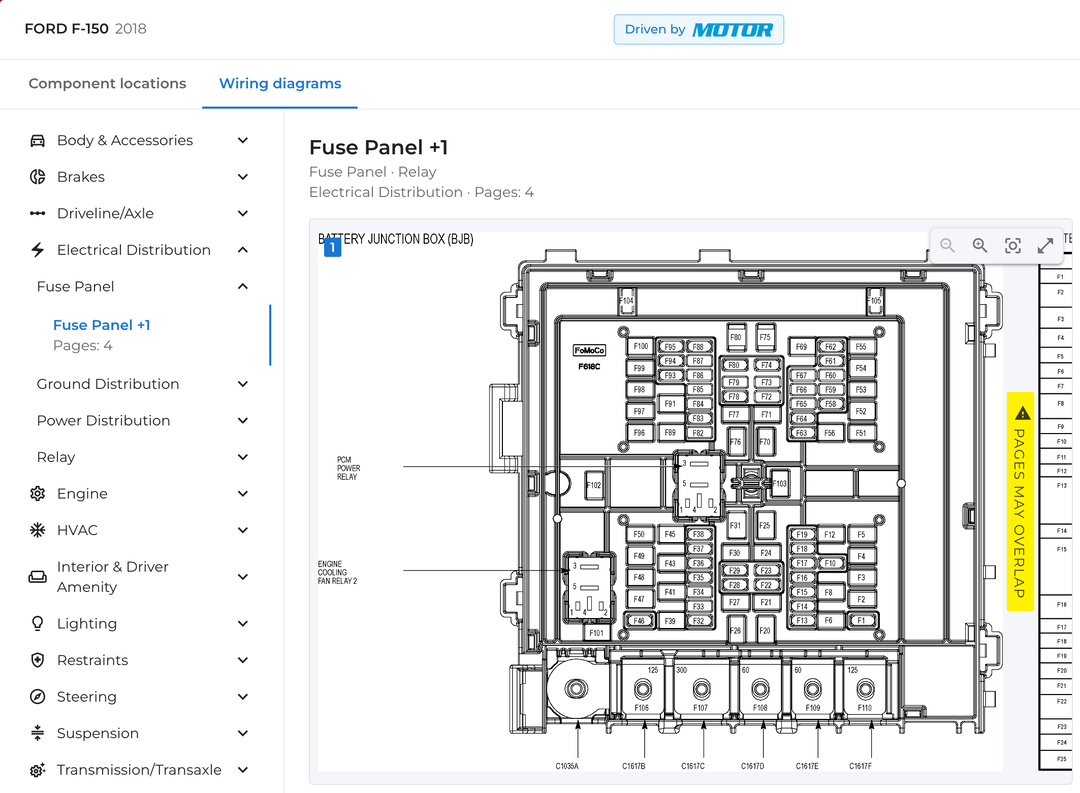Click the Transmission/Transaxle gear icon

click(x=37, y=770)
